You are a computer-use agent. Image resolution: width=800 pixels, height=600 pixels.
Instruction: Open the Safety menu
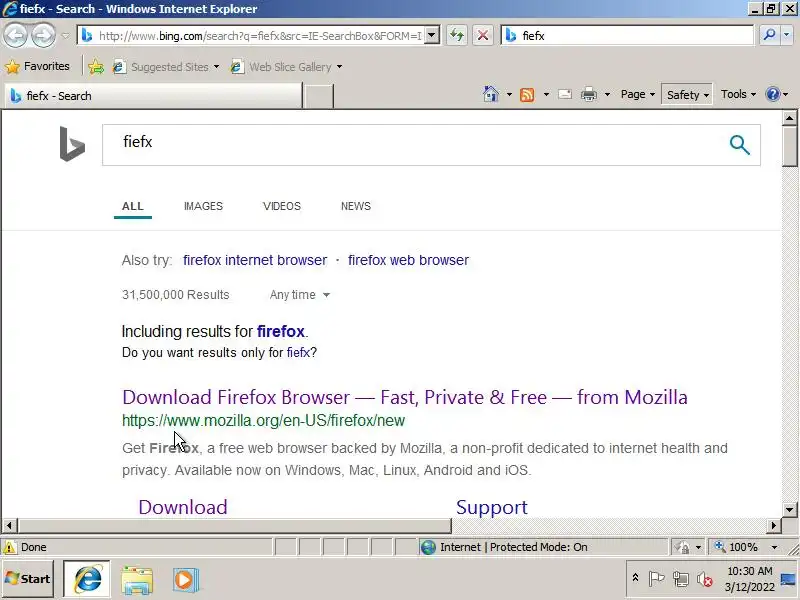click(687, 94)
